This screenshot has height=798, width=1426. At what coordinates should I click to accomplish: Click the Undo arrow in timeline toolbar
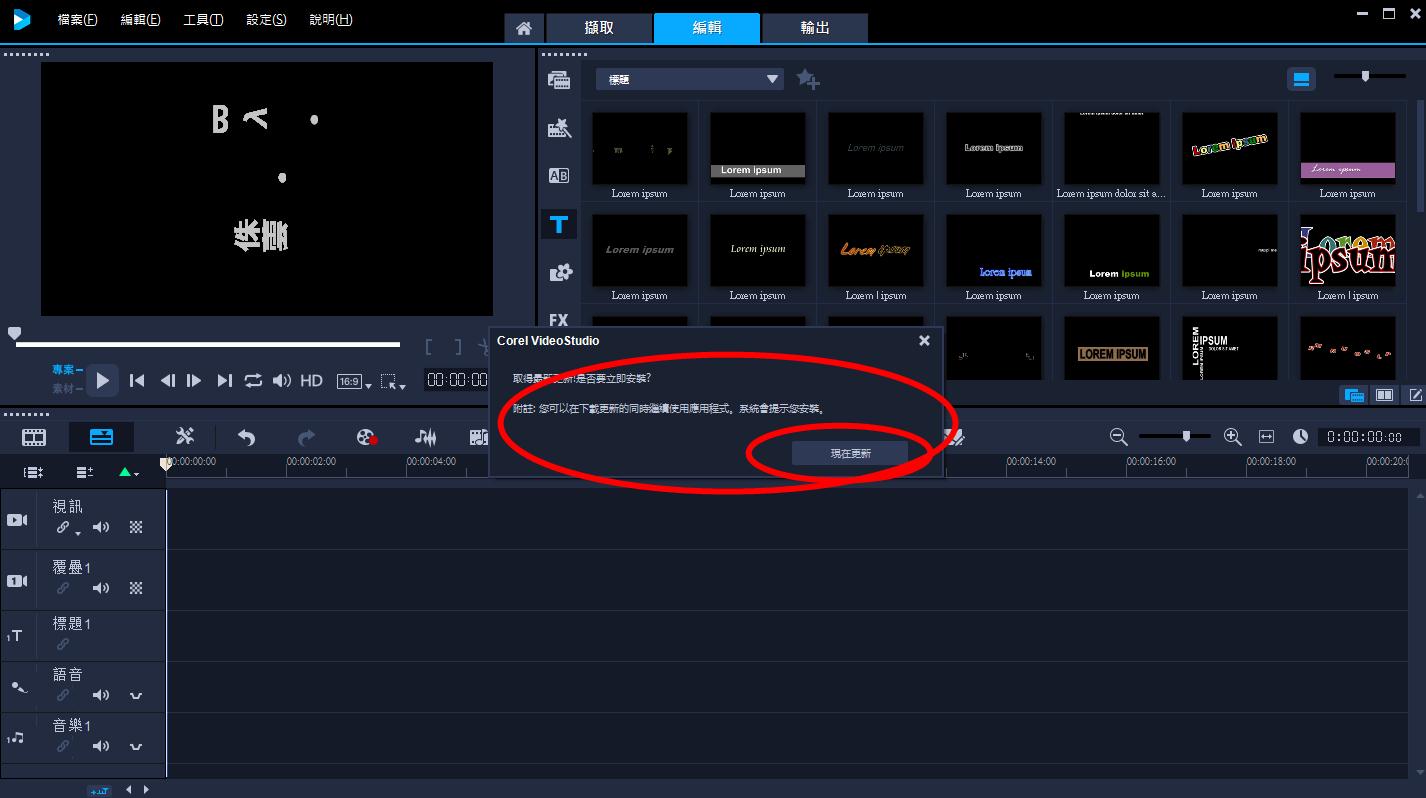coord(246,437)
